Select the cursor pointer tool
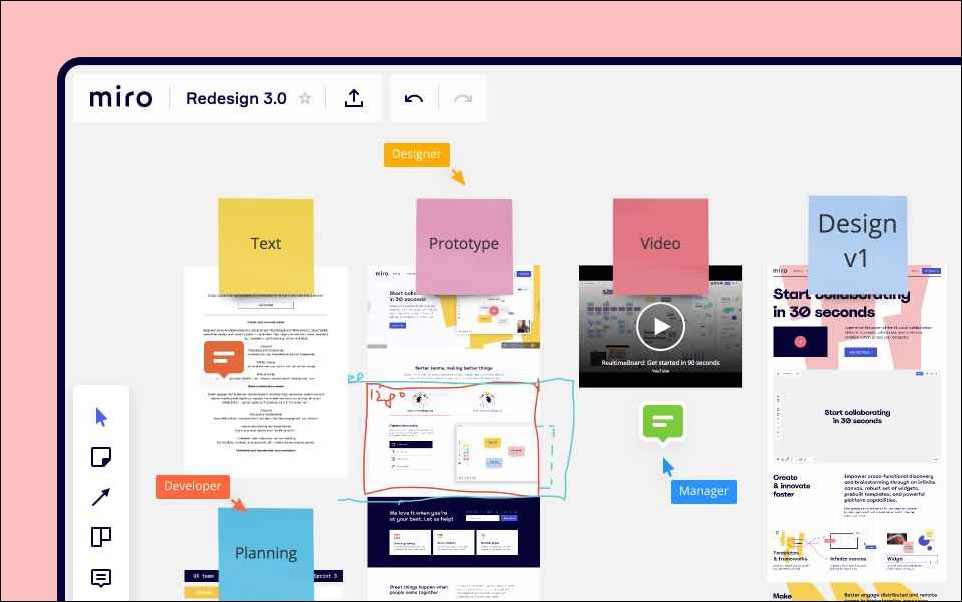962x602 pixels. coord(101,417)
